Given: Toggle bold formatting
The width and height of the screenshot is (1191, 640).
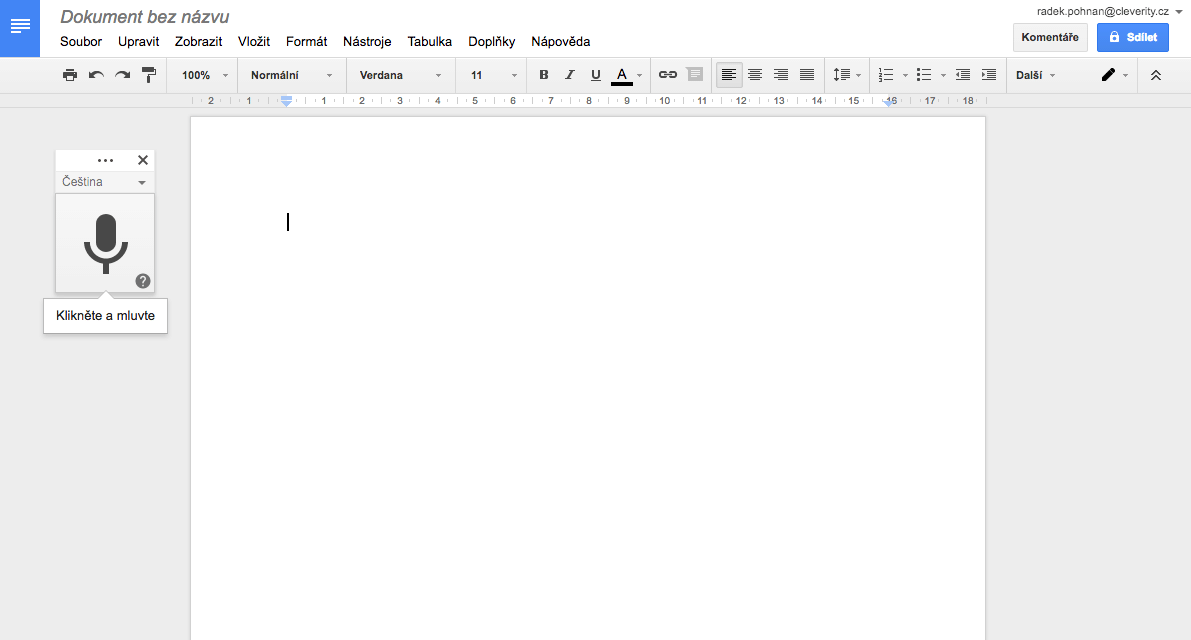Looking at the screenshot, I should pos(544,75).
